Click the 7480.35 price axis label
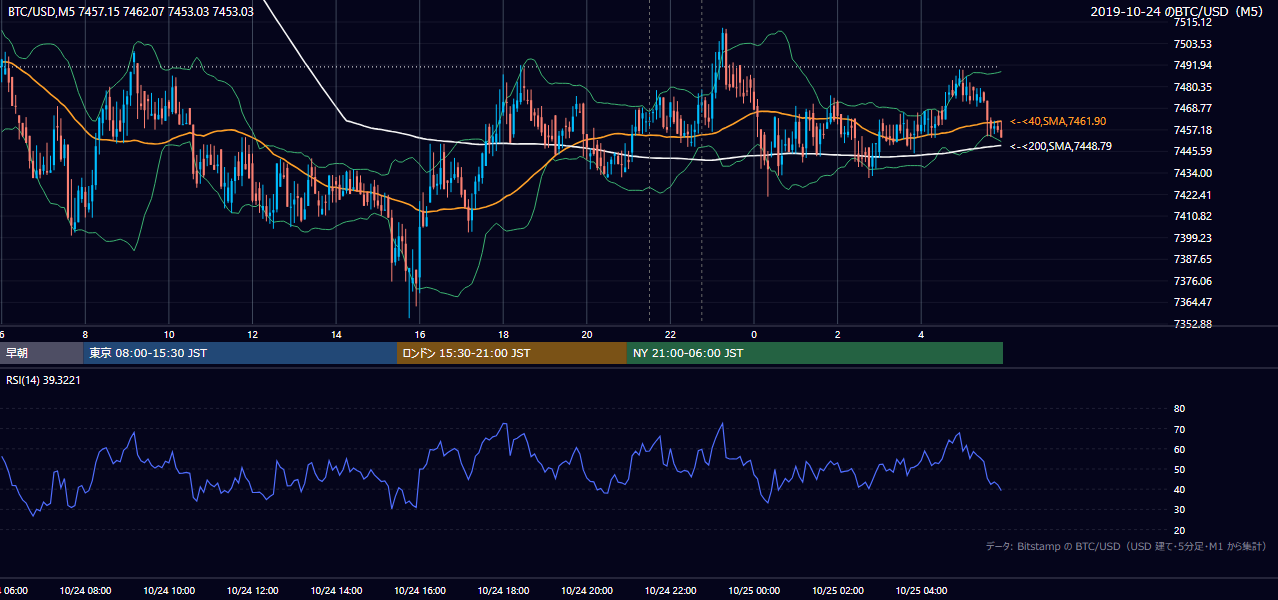Screen dimensions: 1278x600 coord(1193,87)
